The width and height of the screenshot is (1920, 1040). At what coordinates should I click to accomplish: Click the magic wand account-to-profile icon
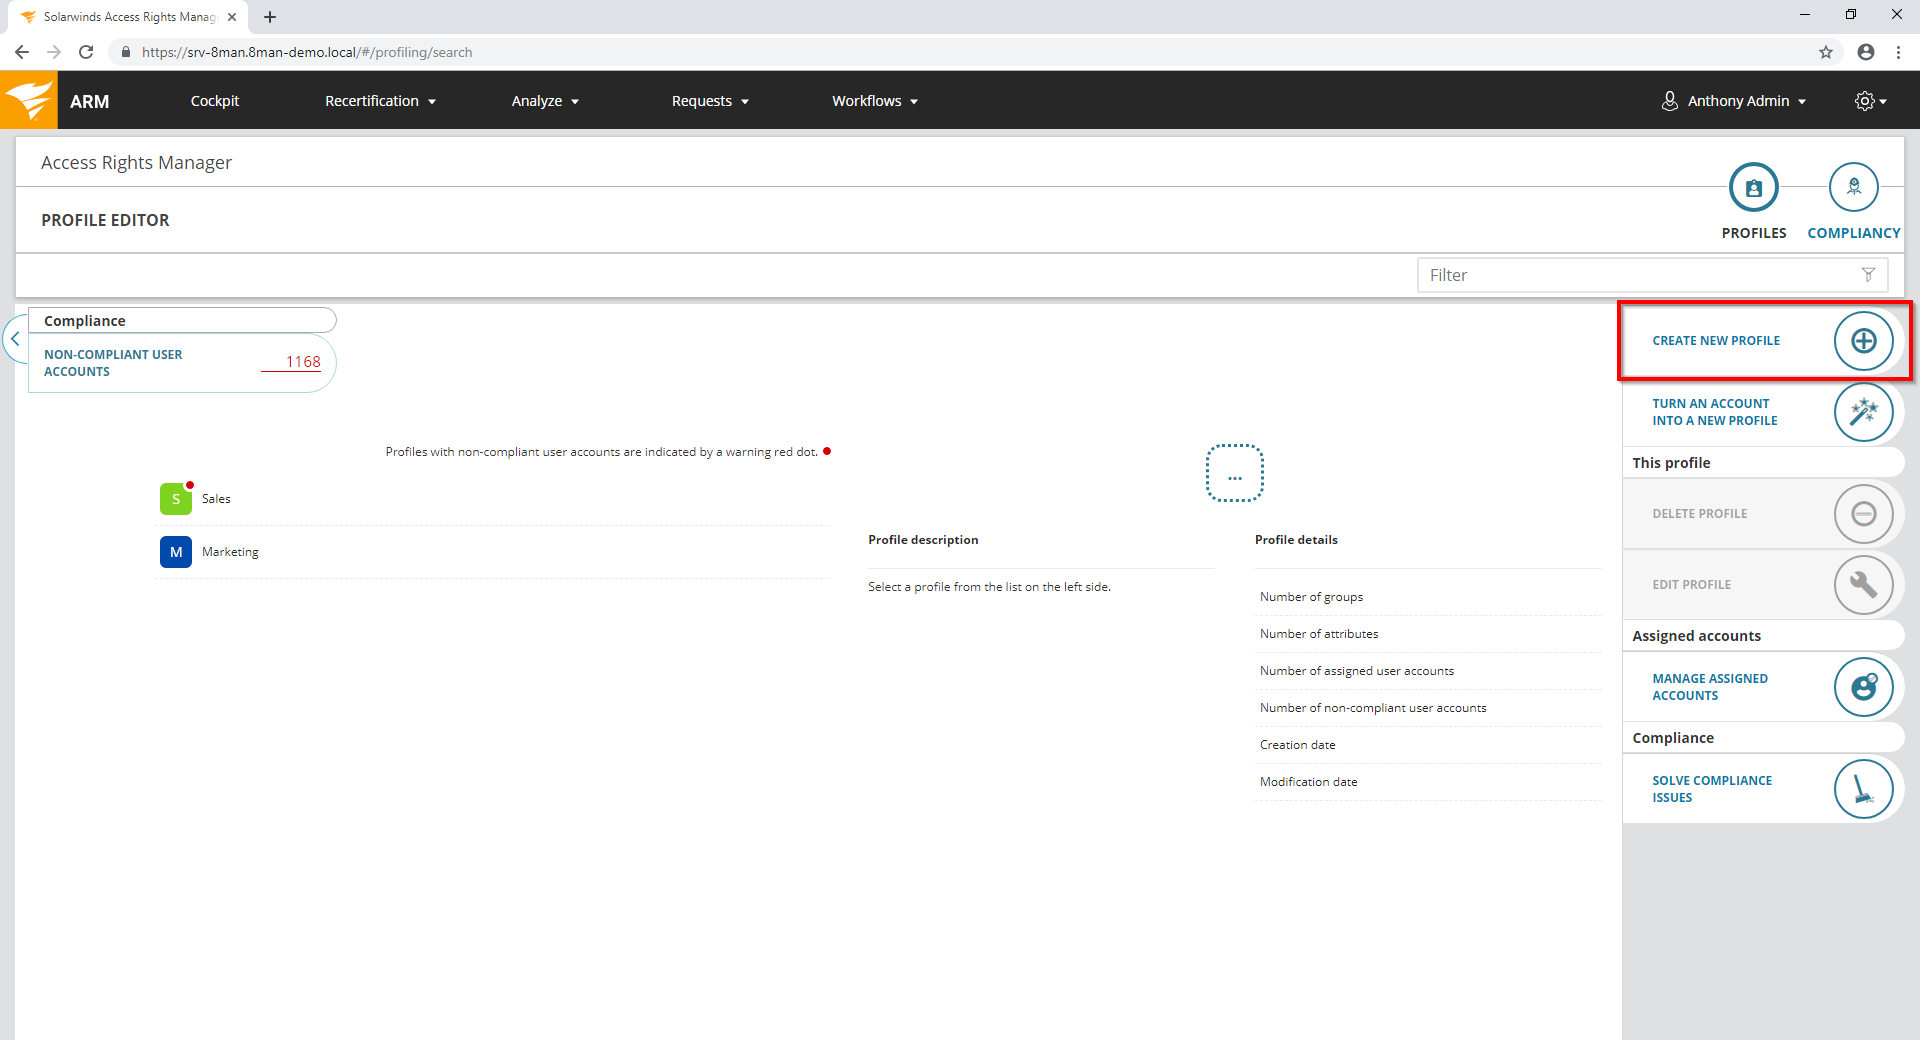coord(1863,412)
